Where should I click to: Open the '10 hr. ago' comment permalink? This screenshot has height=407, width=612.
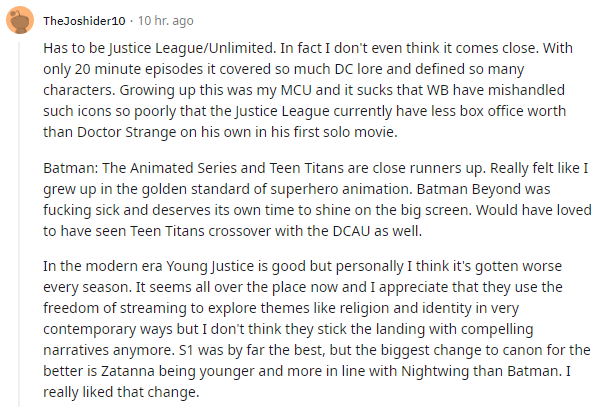[x=165, y=21]
